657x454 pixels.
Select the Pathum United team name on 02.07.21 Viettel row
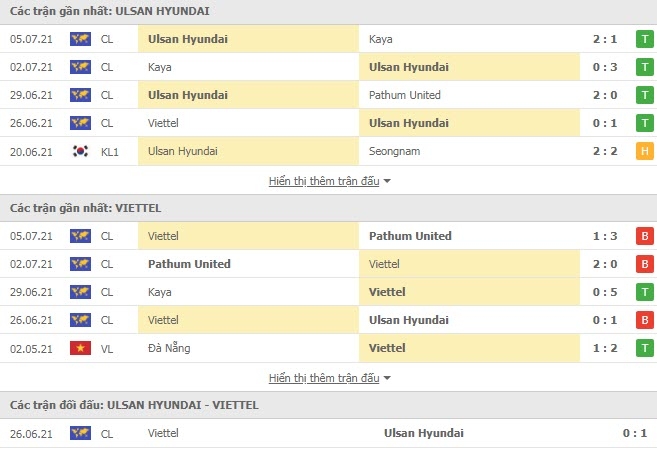[189, 264]
